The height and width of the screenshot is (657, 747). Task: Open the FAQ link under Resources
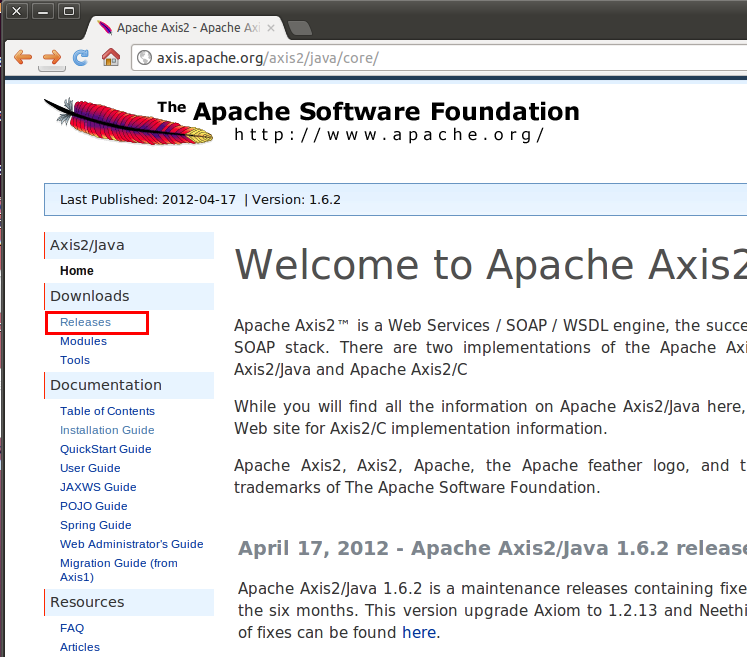[72, 628]
